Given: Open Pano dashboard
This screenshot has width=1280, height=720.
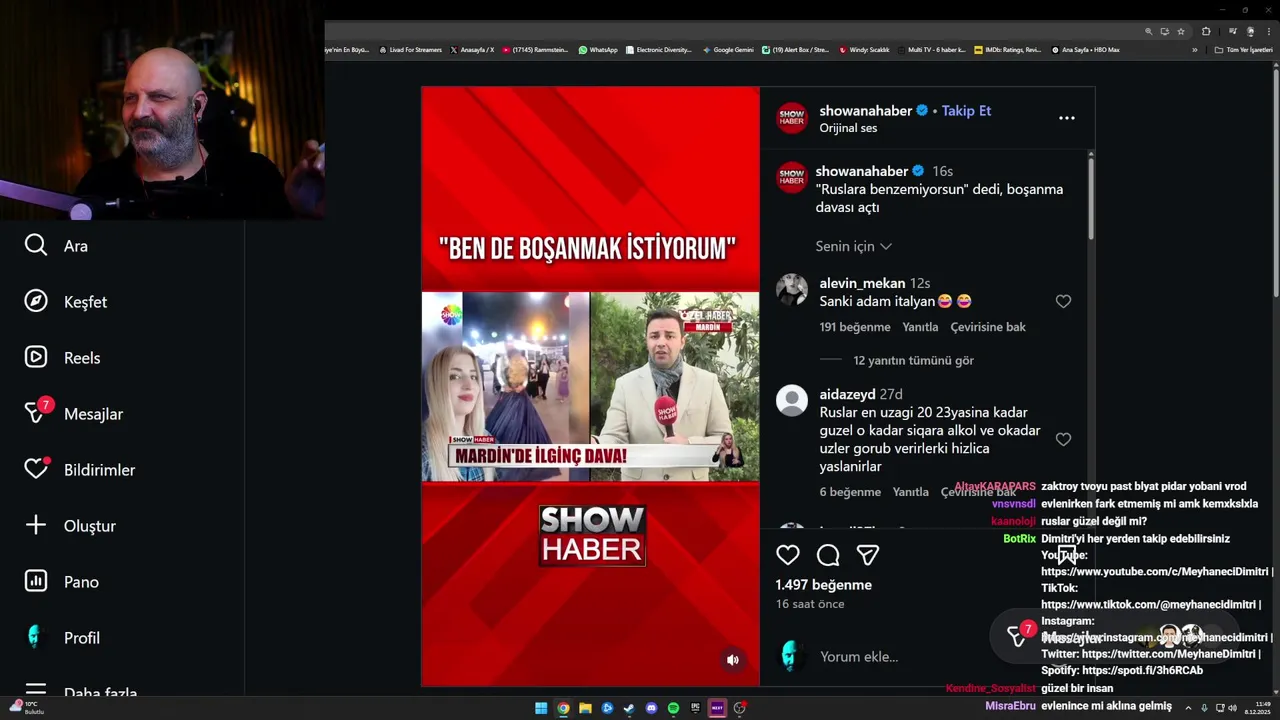Looking at the screenshot, I should (62, 582).
